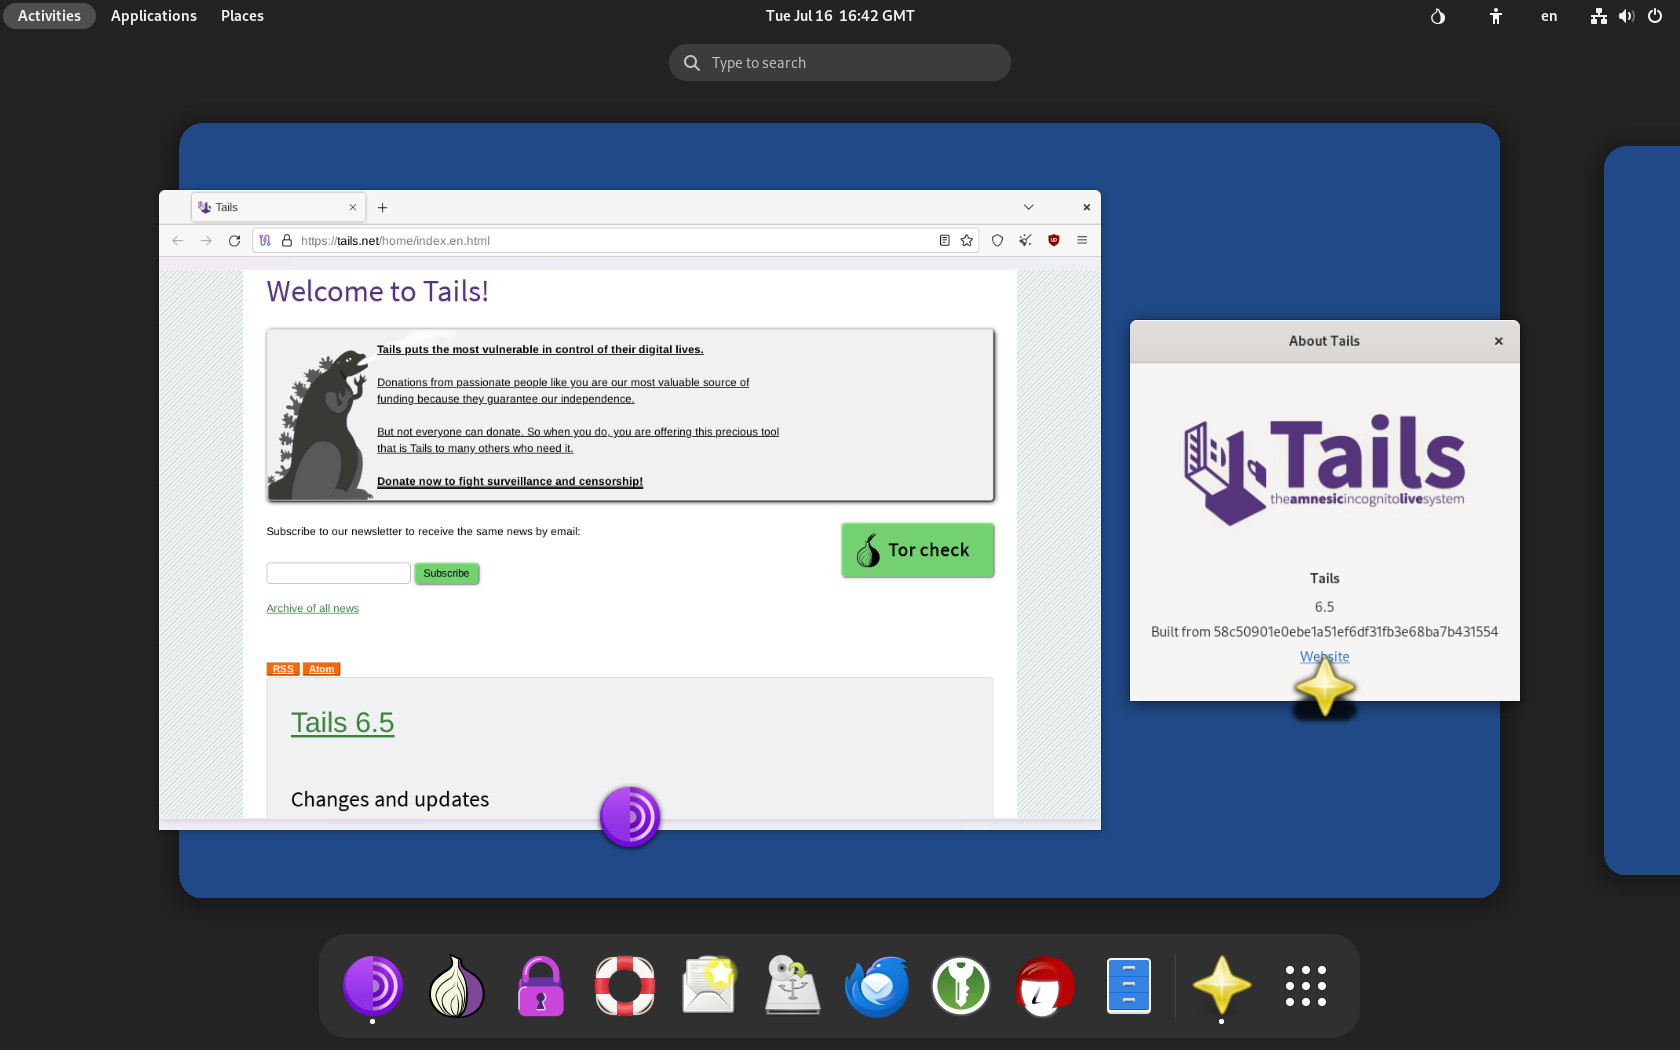The image size is (1680, 1050).
Task: Open the Tor Browser hamburger menu
Action: click(x=1082, y=241)
